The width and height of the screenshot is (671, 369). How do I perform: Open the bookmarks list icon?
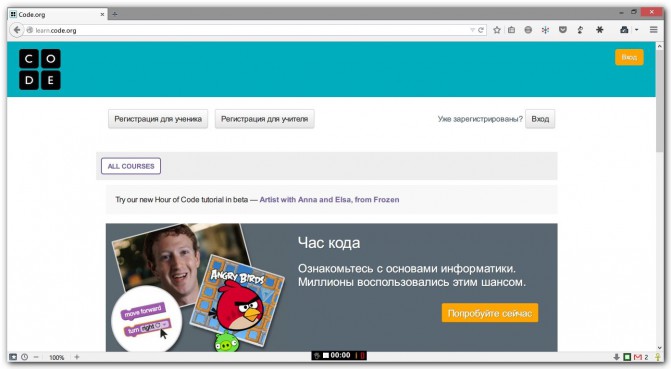(511, 30)
